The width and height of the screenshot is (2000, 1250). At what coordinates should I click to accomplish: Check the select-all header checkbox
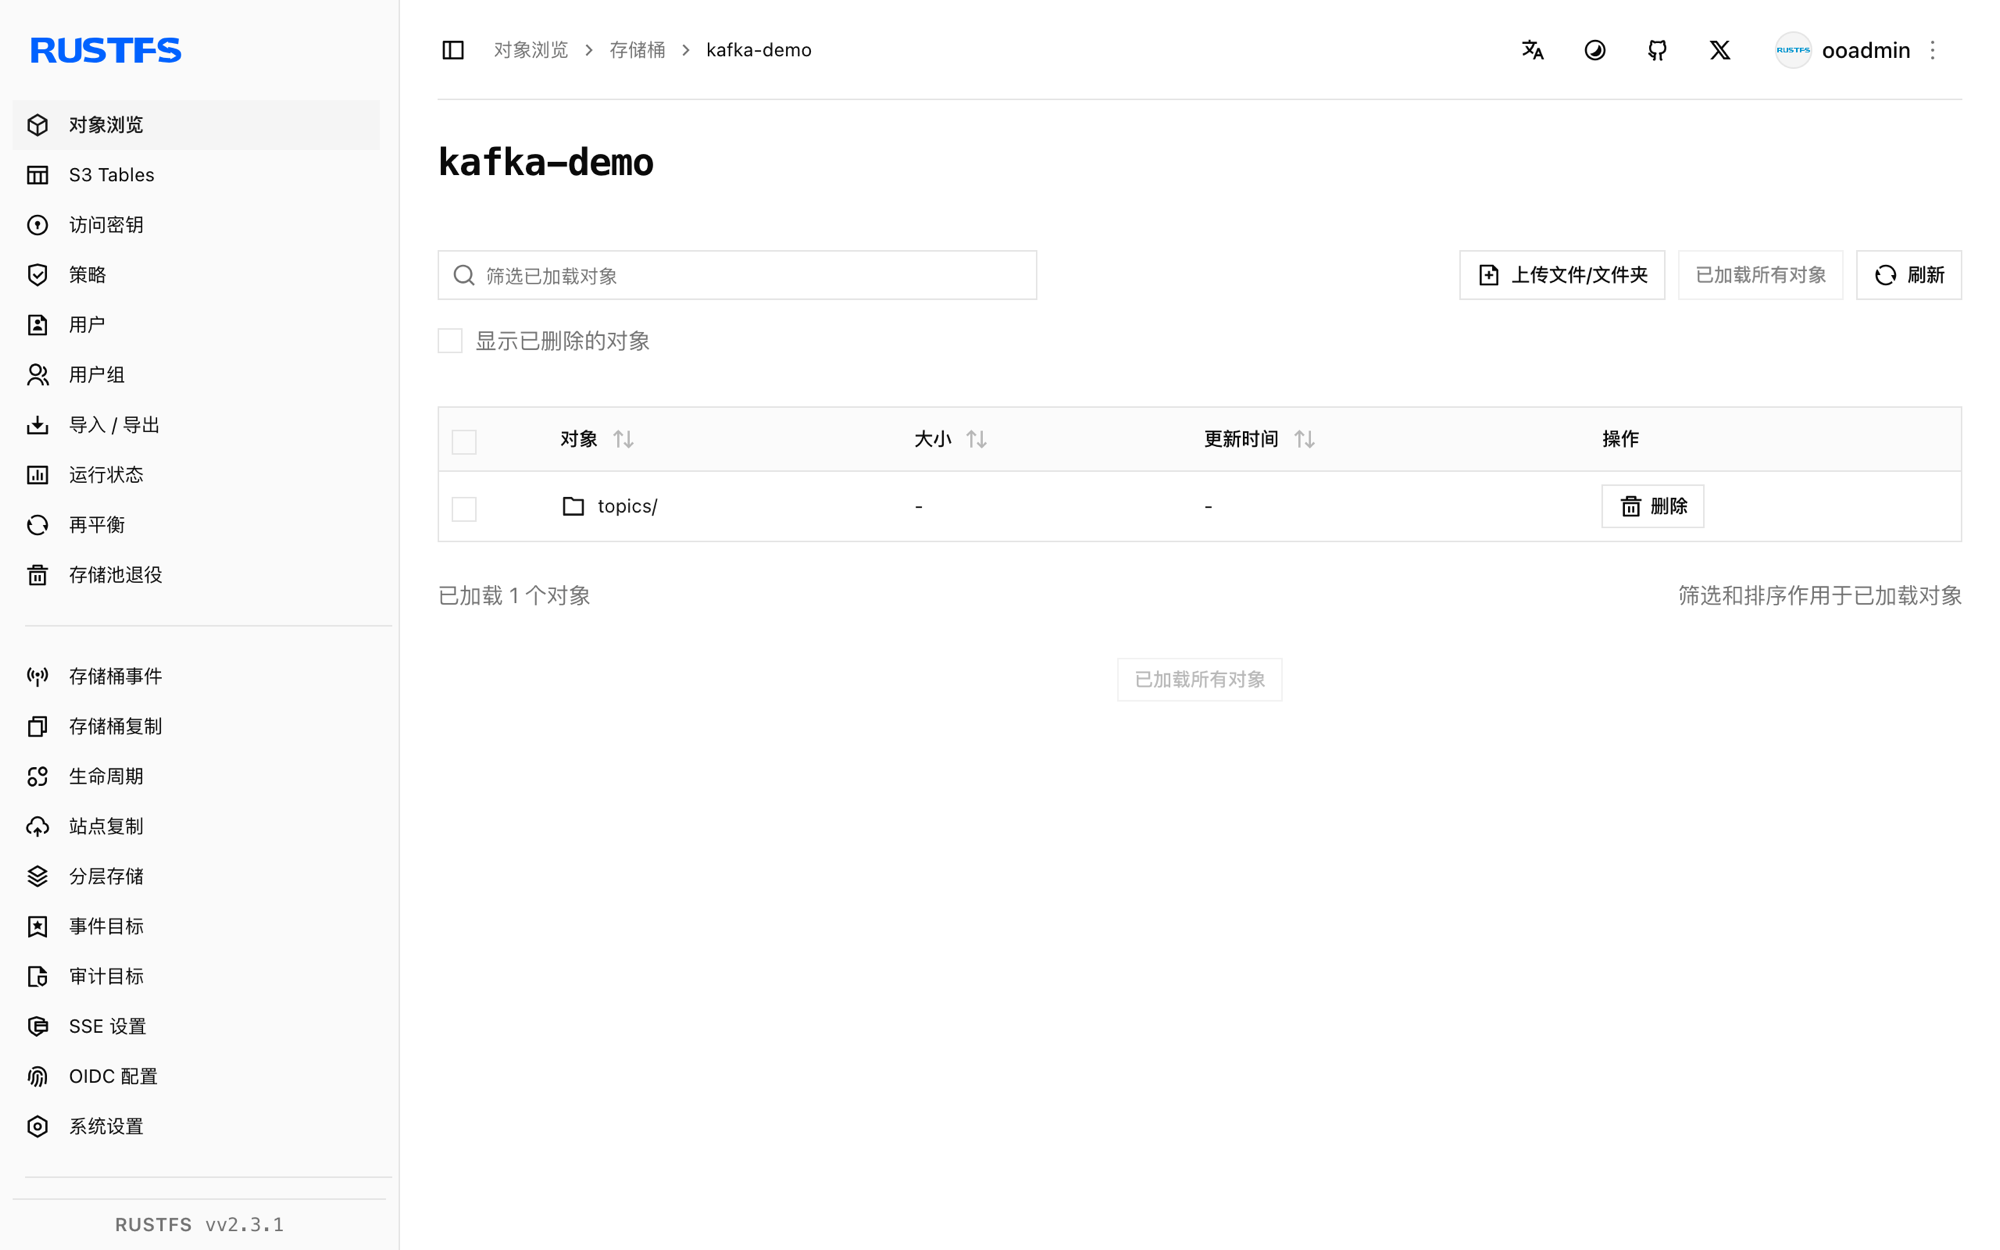point(464,441)
